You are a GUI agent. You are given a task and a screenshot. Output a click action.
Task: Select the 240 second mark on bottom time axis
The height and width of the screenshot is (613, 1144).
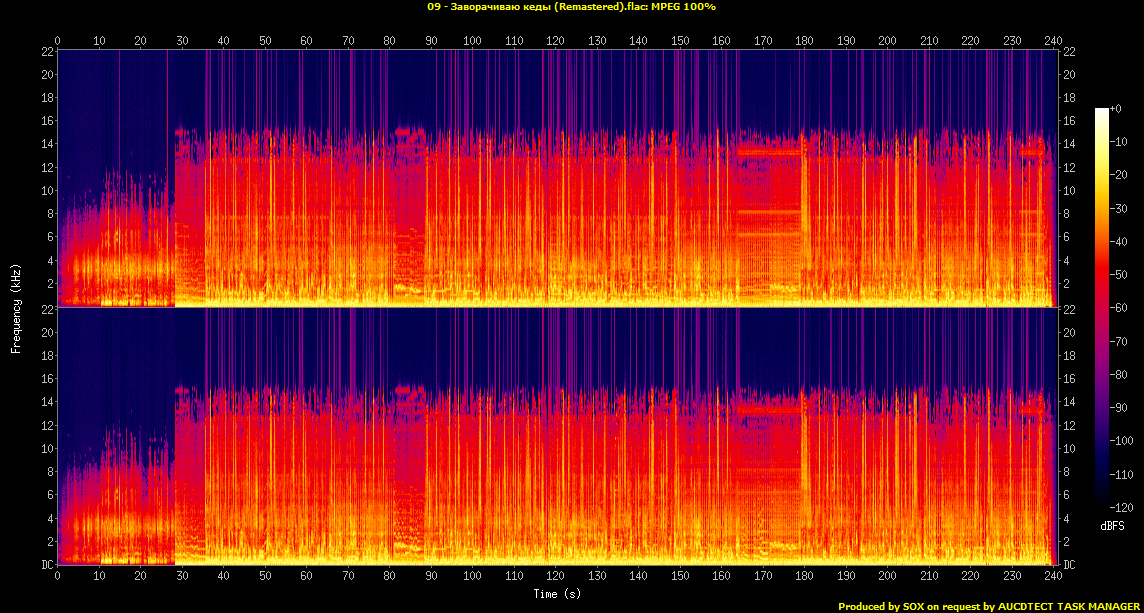pyautogui.click(x=1052, y=577)
